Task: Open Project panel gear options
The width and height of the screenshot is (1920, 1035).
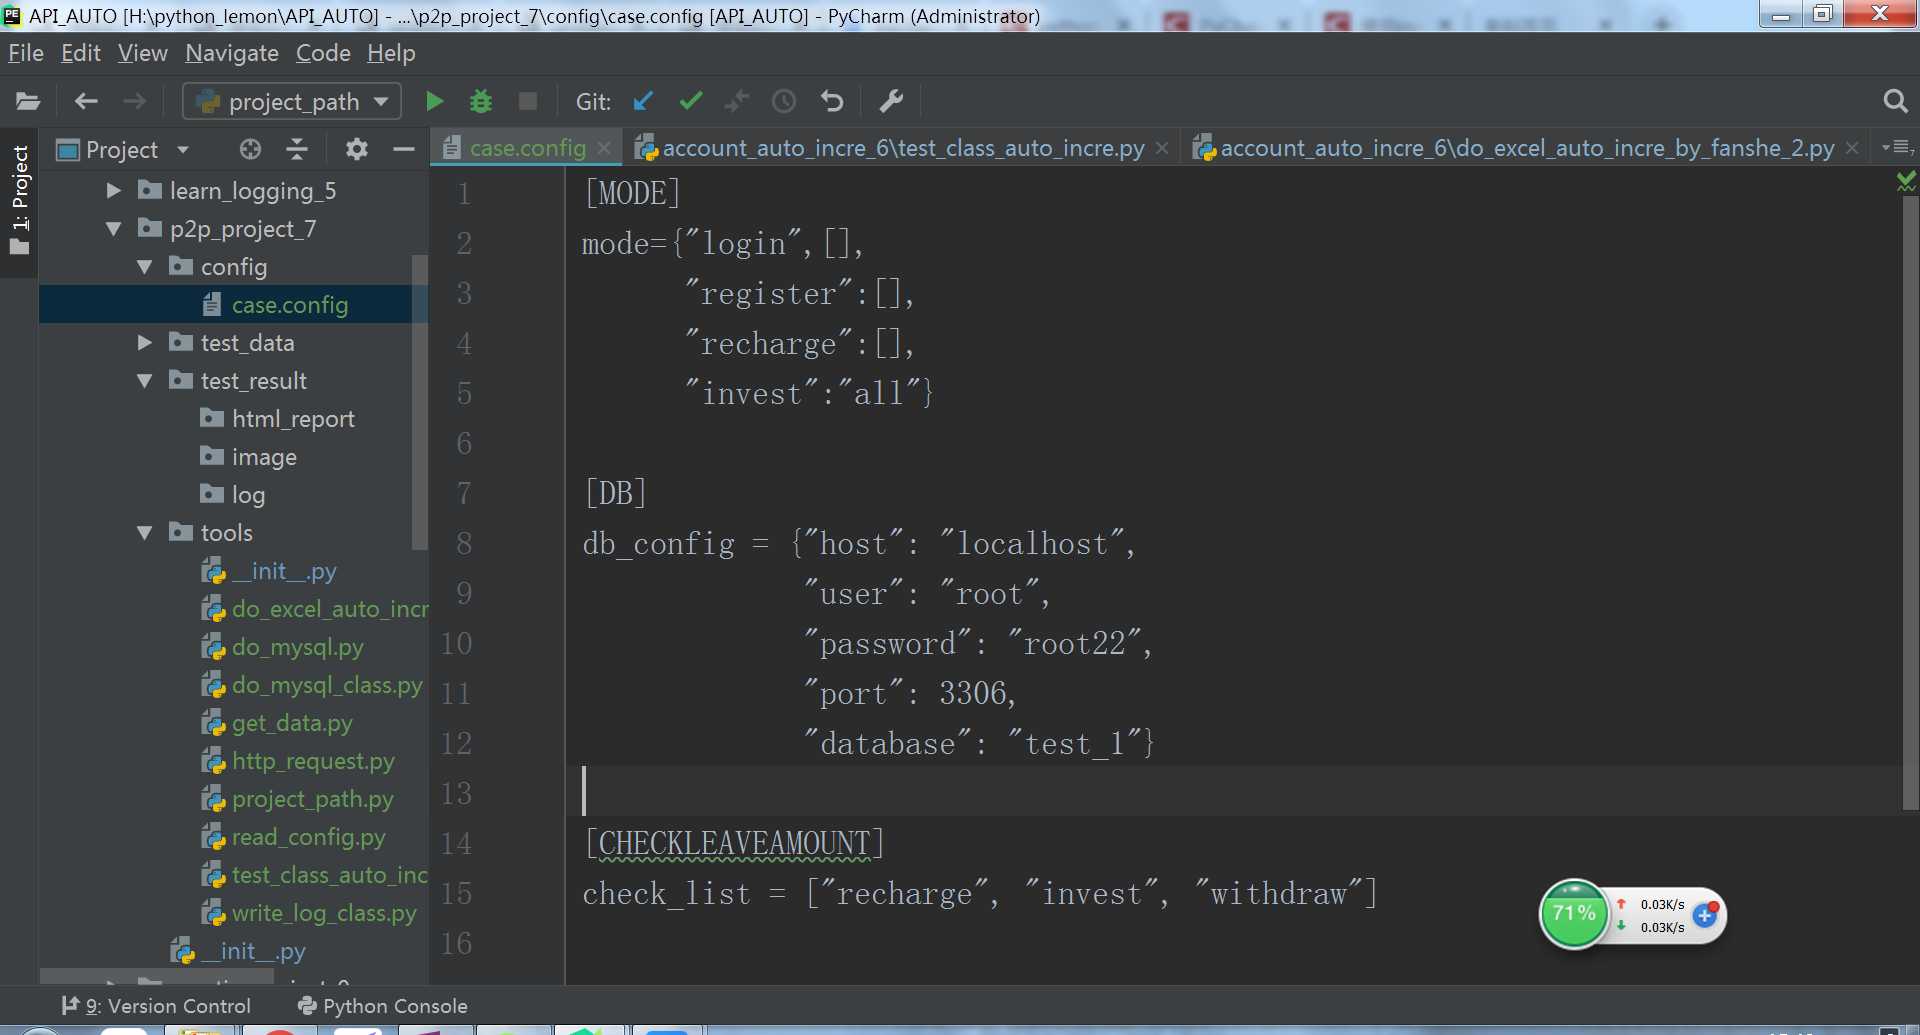Action: pyautogui.click(x=357, y=150)
